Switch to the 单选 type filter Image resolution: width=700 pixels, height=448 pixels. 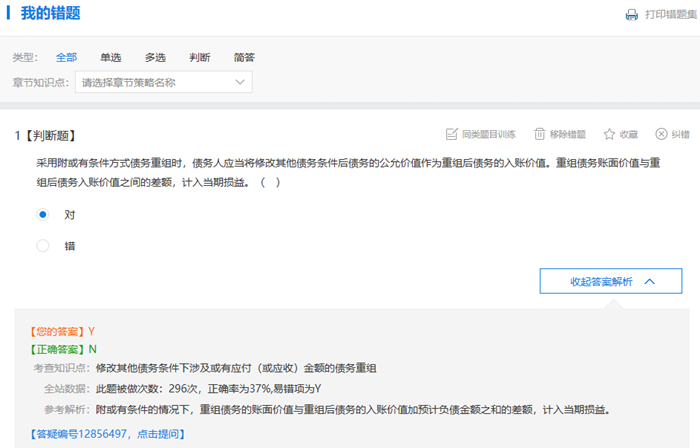tap(111, 57)
